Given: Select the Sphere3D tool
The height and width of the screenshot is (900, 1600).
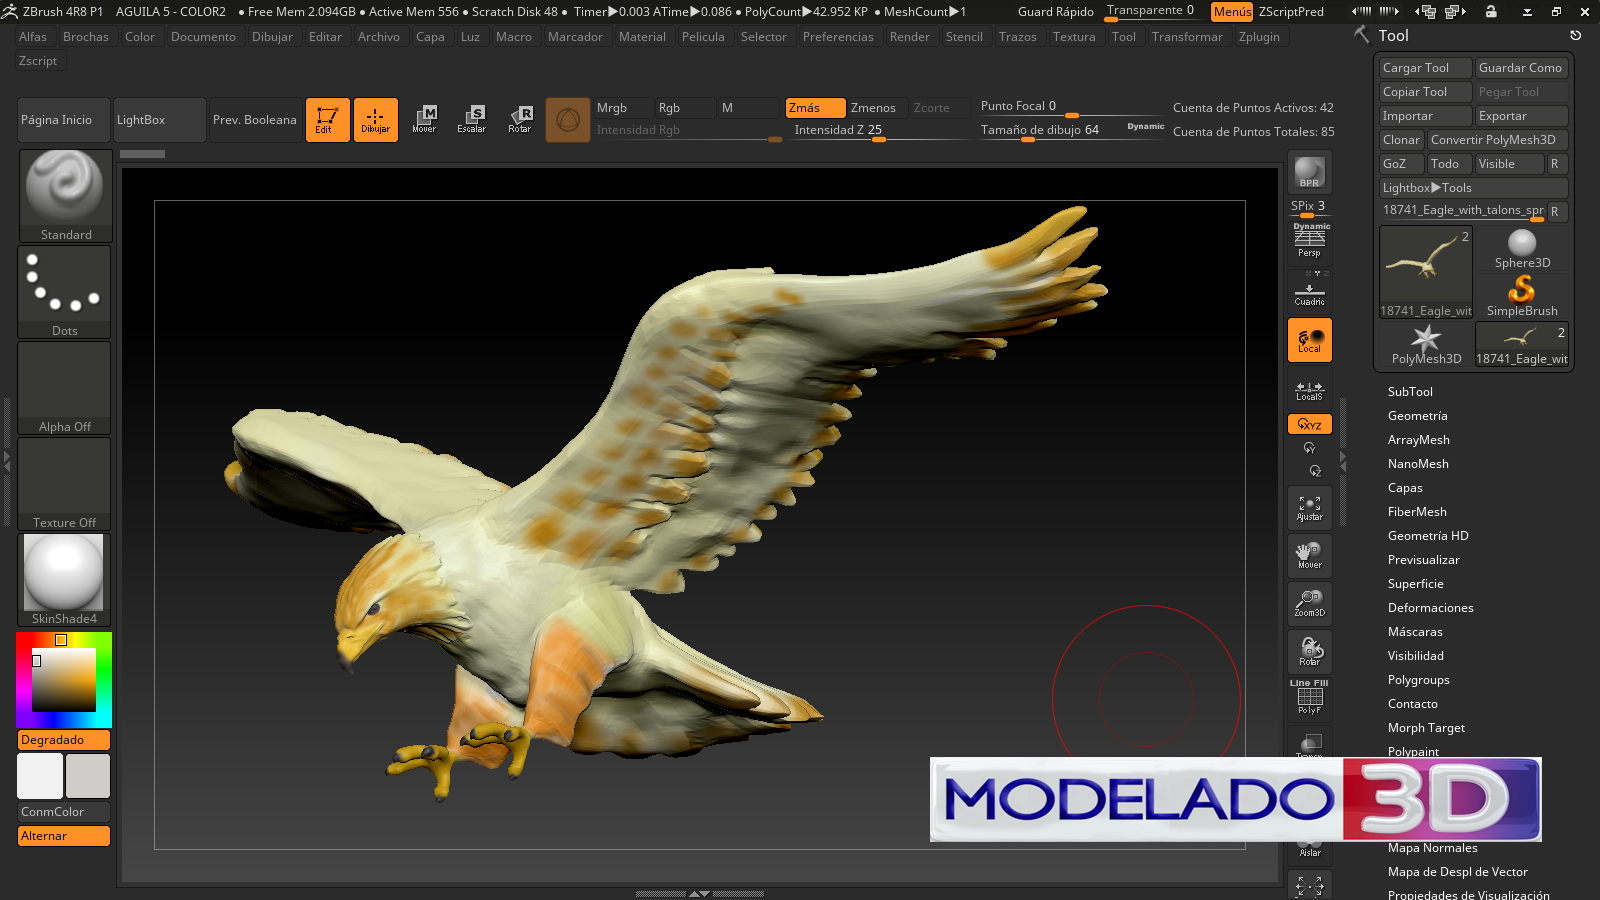Looking at the screenshot, I should click(1522, 249).
